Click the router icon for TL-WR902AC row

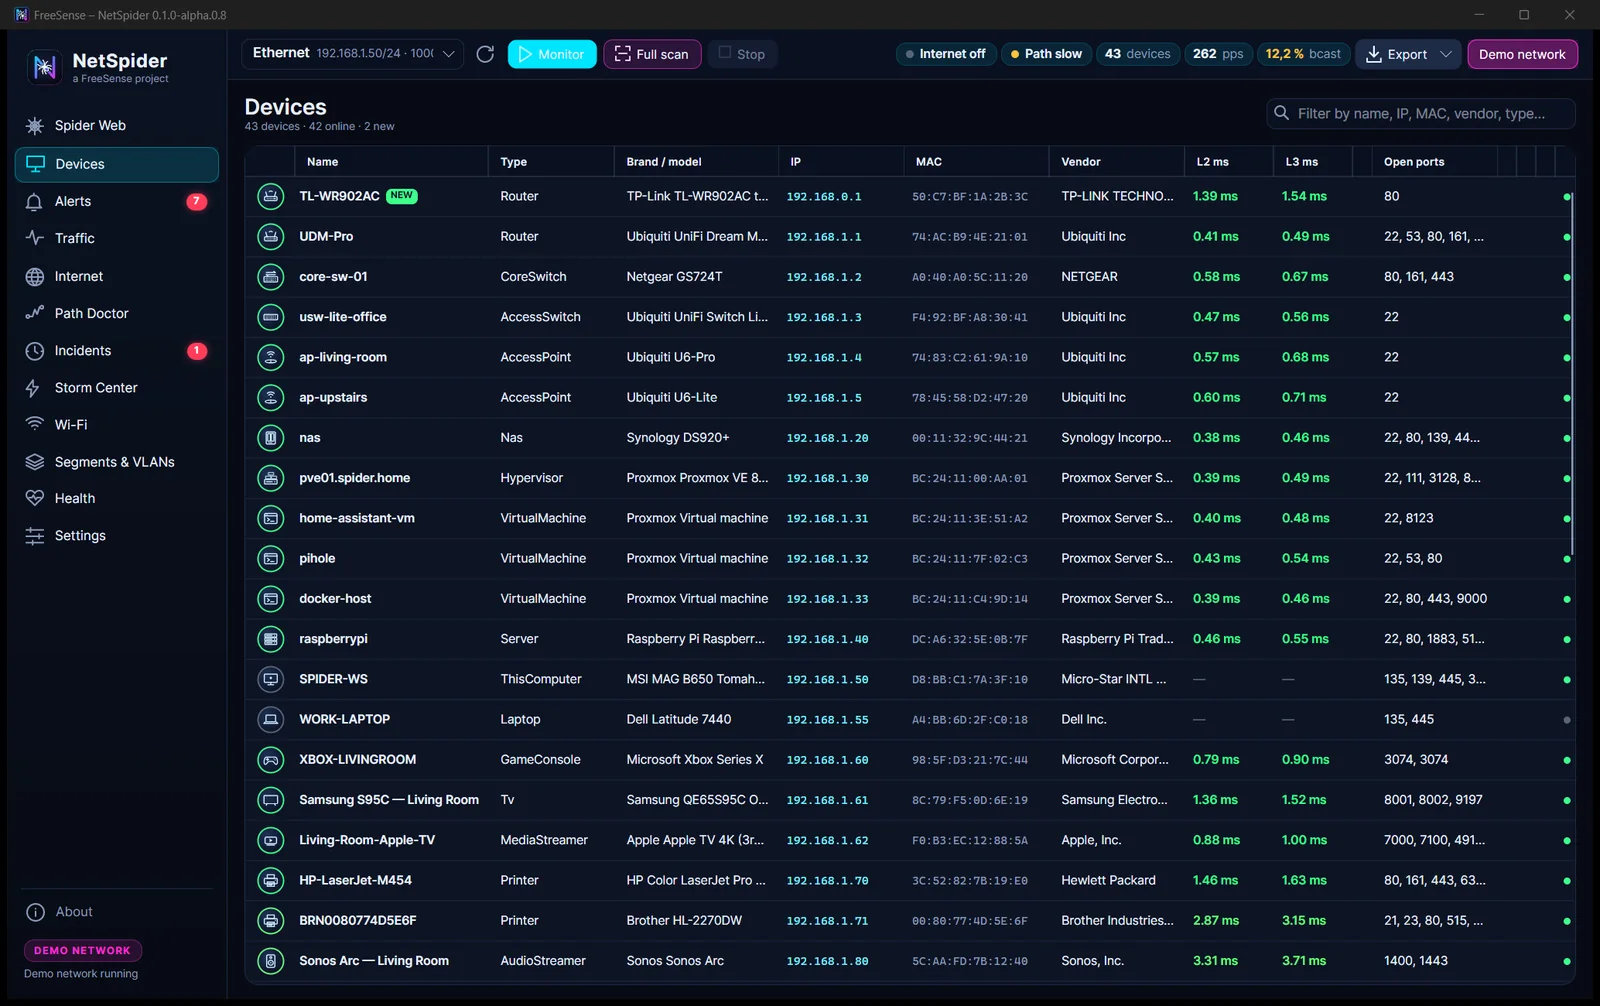point(270,196)
